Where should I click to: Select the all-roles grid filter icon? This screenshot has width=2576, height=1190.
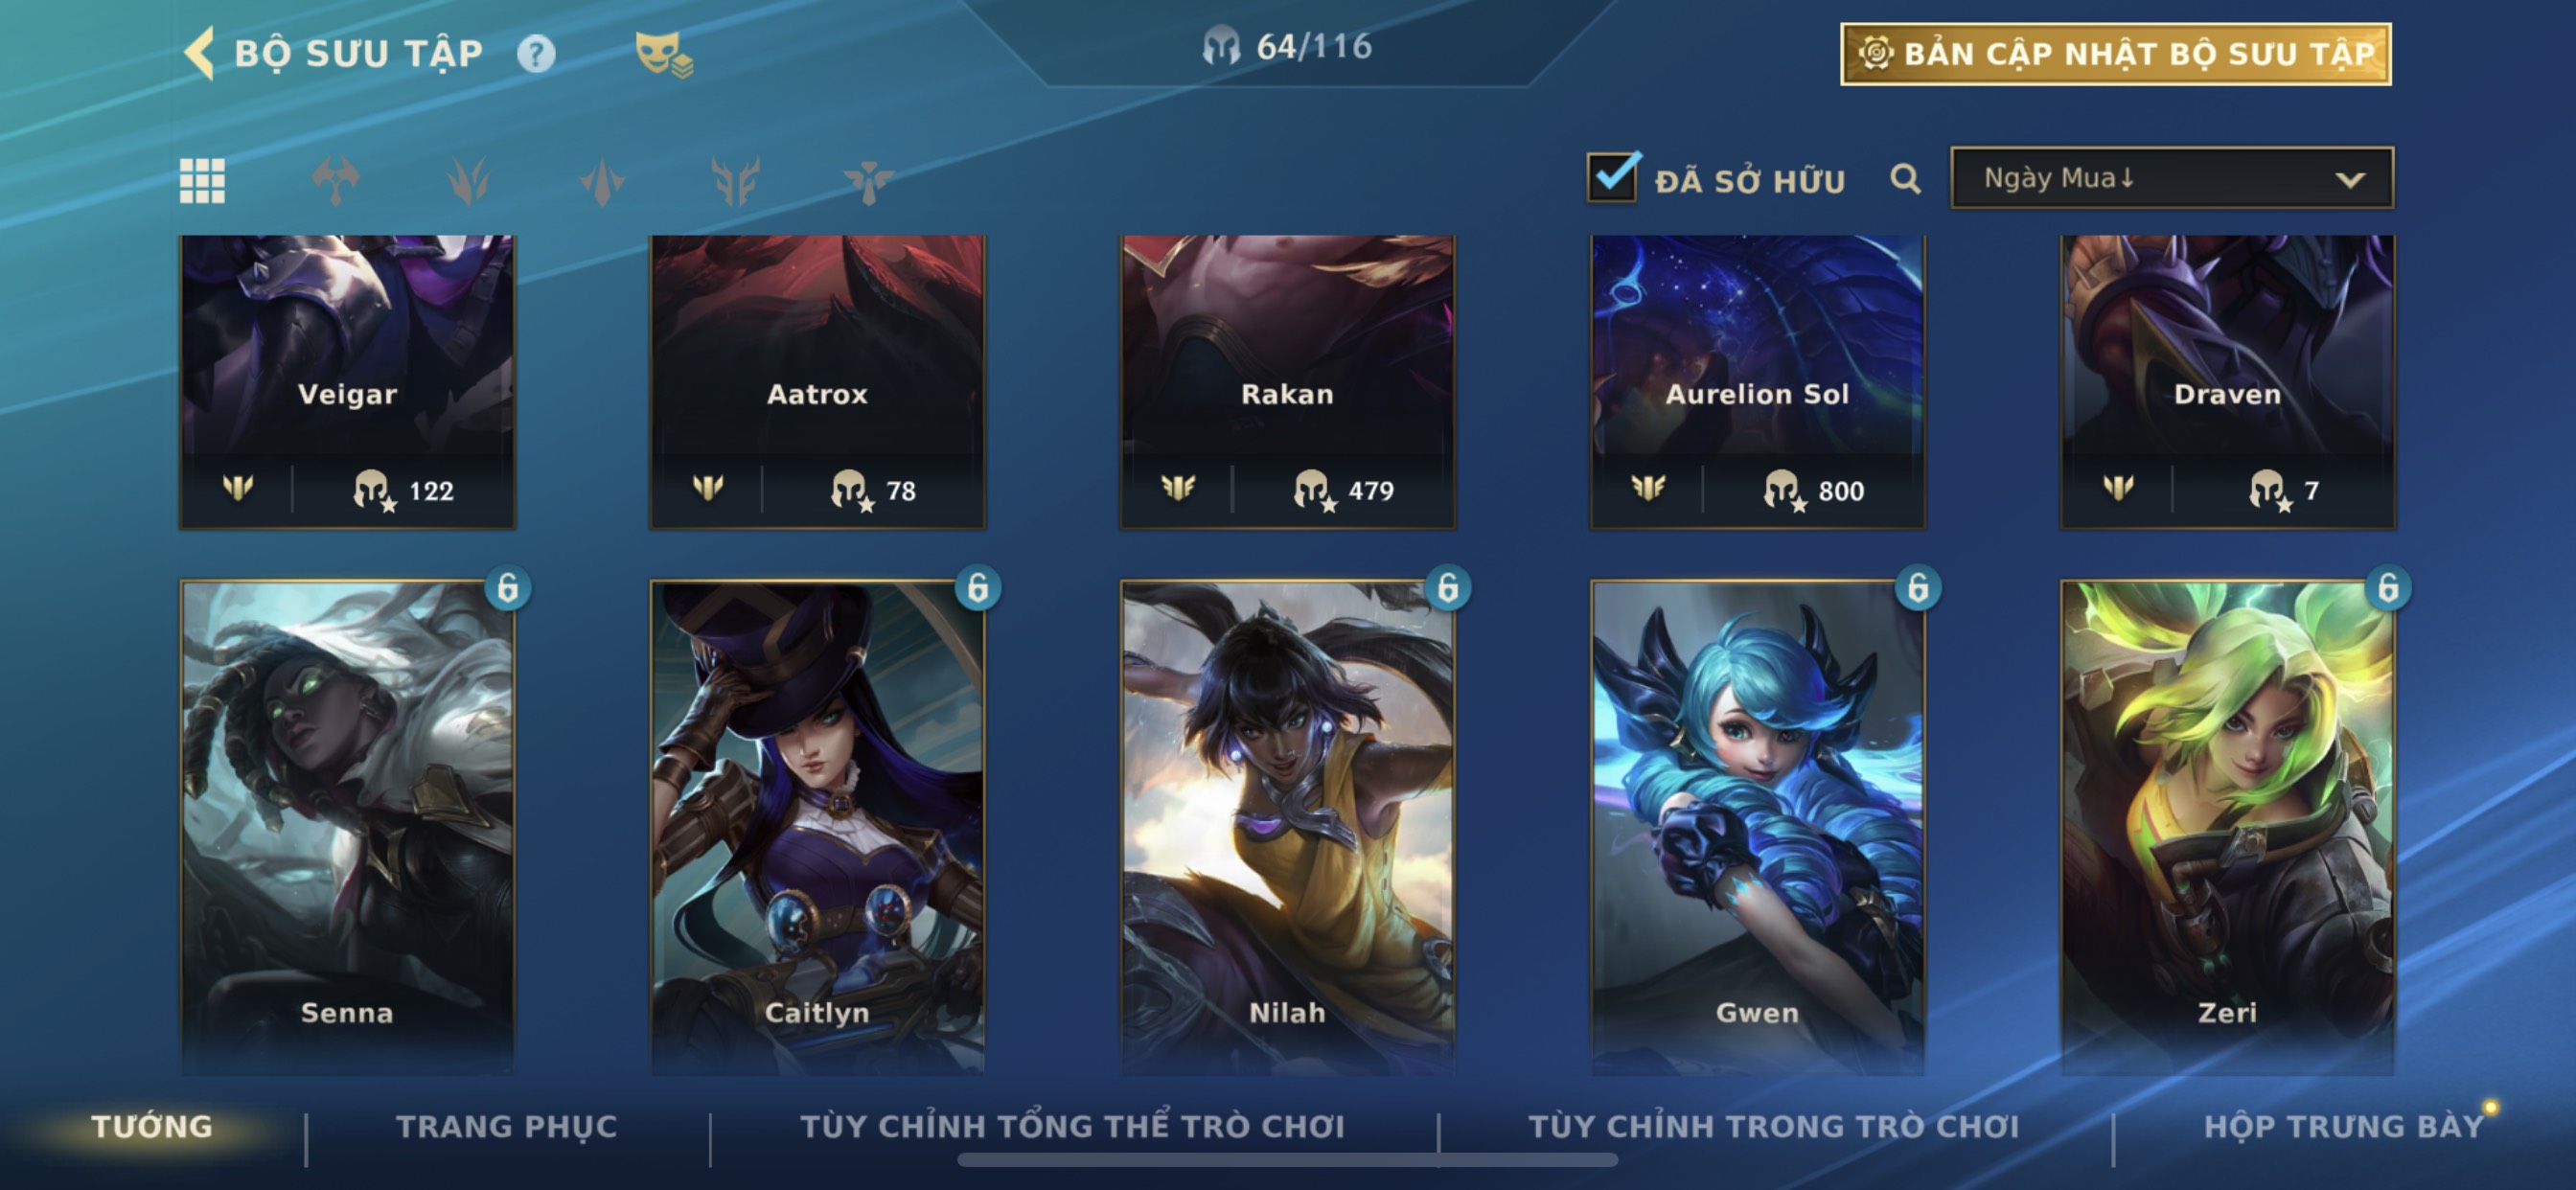(202, 181)
